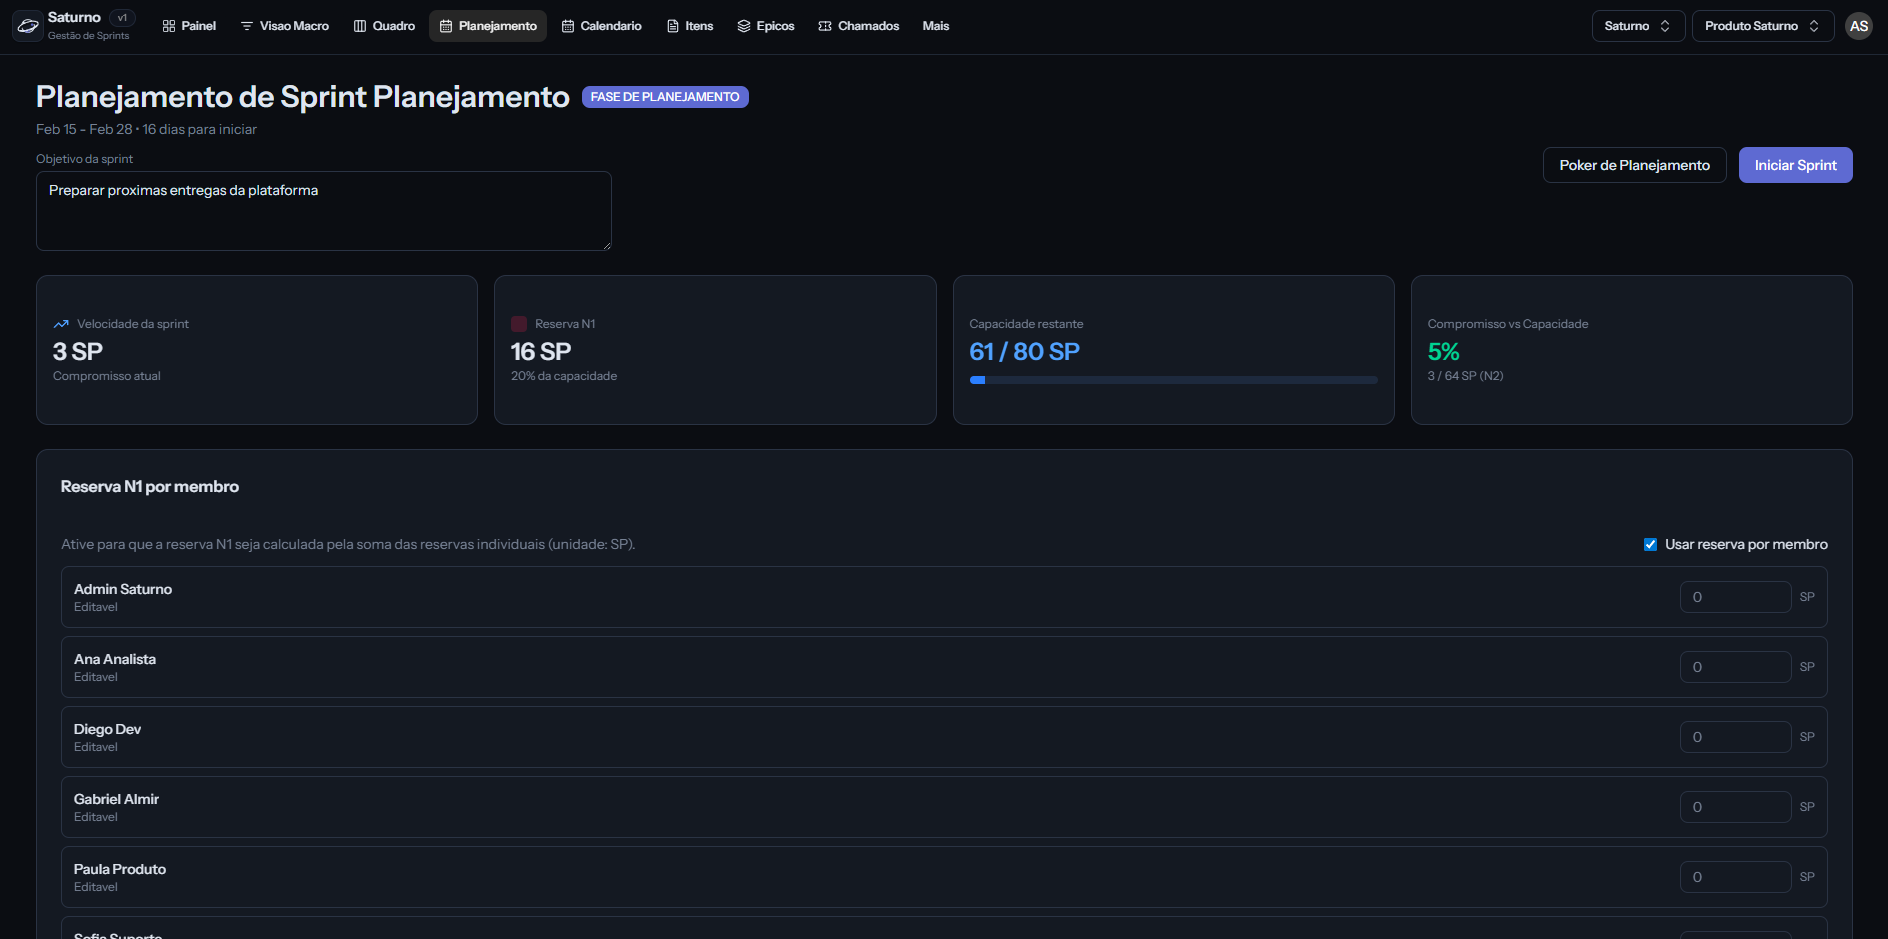Click the Saturno planet logo icon
1888x939 pixels.
coord(28,26)
